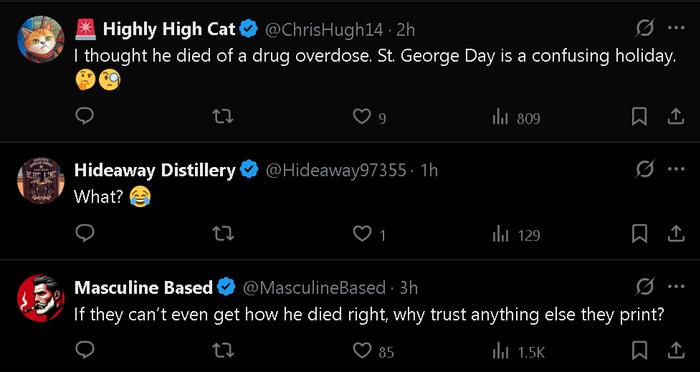Screen dimensions: 700x372
Task: View analytics showing 129 views
Action: point(516,235)
